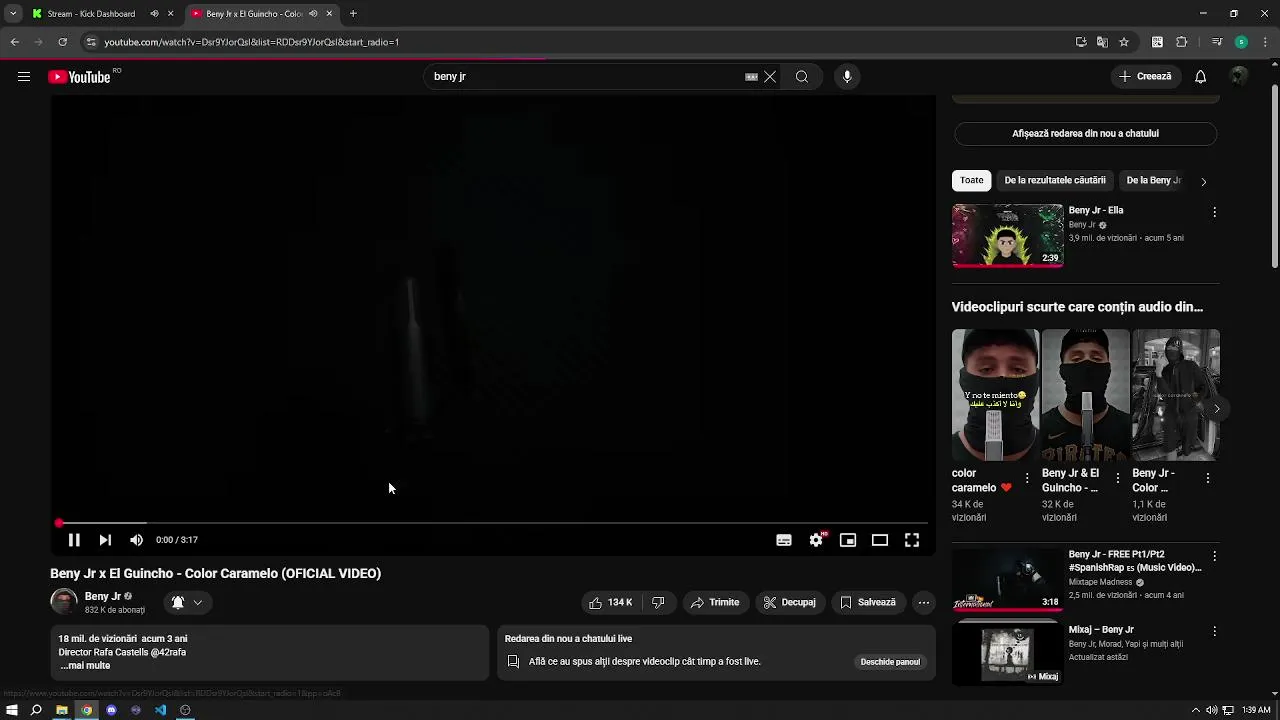Reload the page
The image size is (1280, 720).
(62, 42)
